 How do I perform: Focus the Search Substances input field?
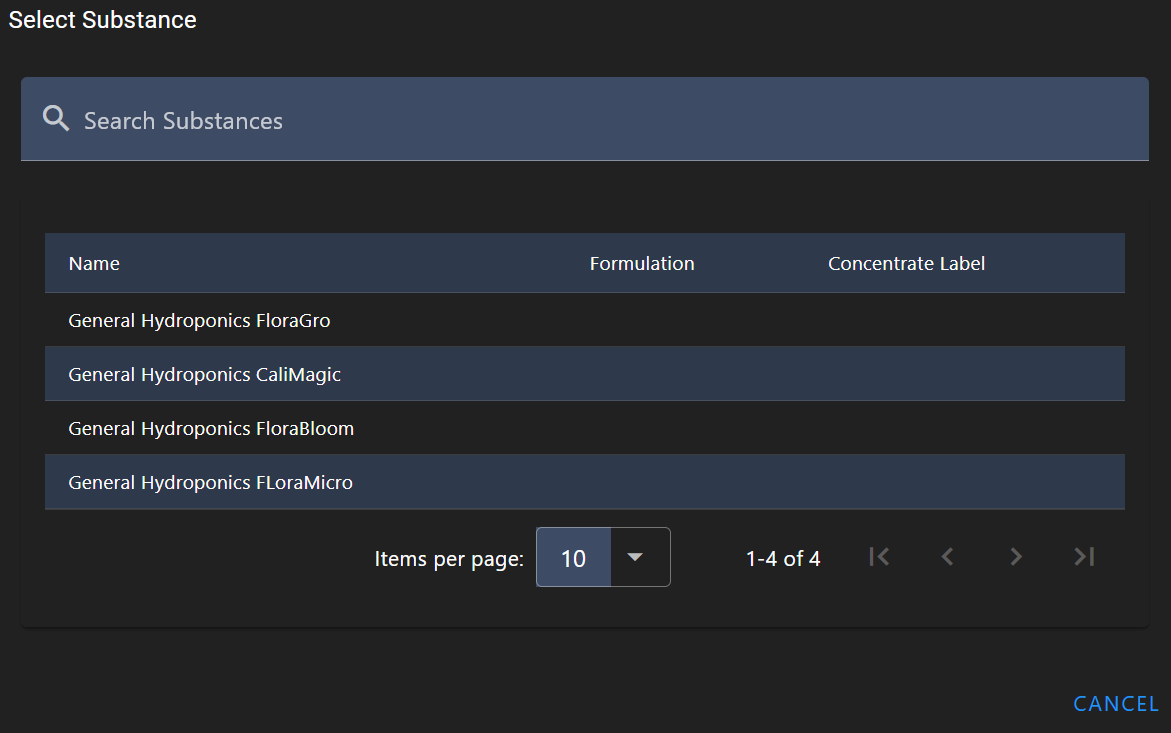point(600,120)
